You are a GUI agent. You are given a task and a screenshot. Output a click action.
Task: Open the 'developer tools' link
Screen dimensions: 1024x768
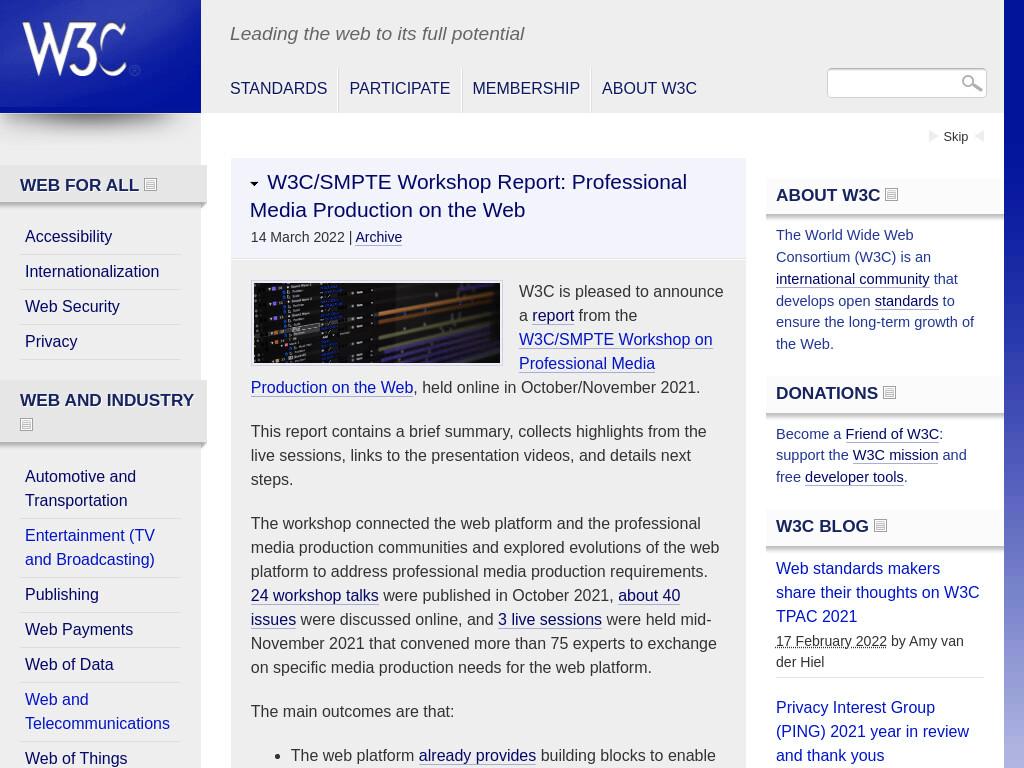[854, 477]
